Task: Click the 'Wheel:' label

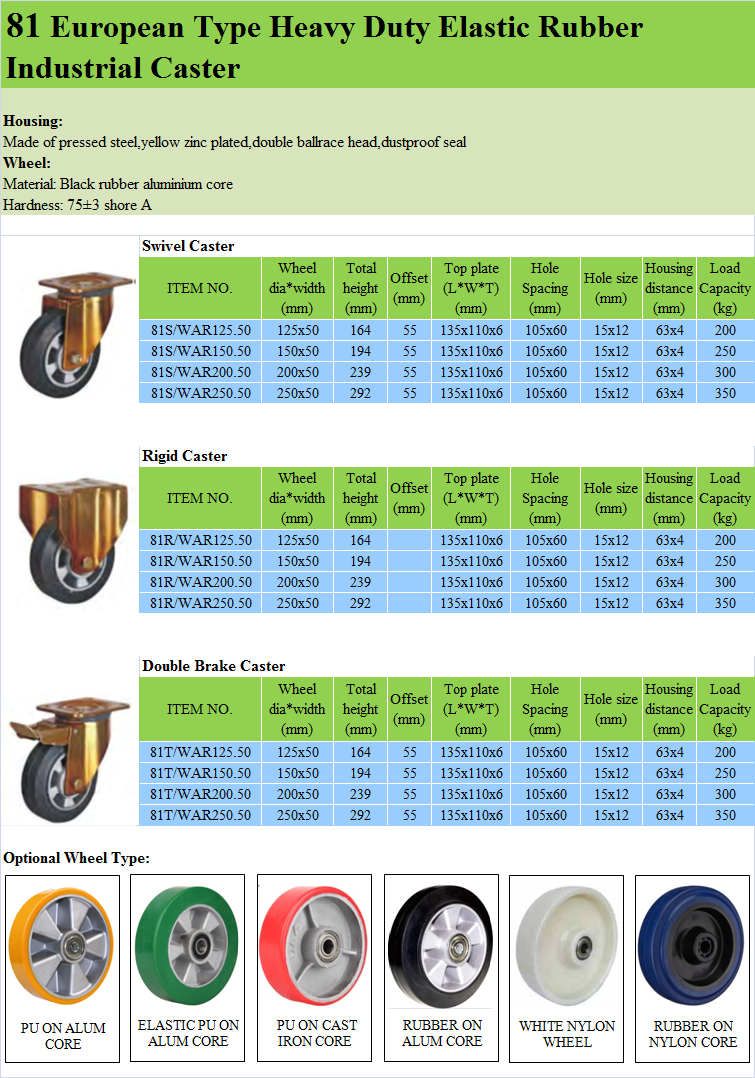Action: coord(27,163)
